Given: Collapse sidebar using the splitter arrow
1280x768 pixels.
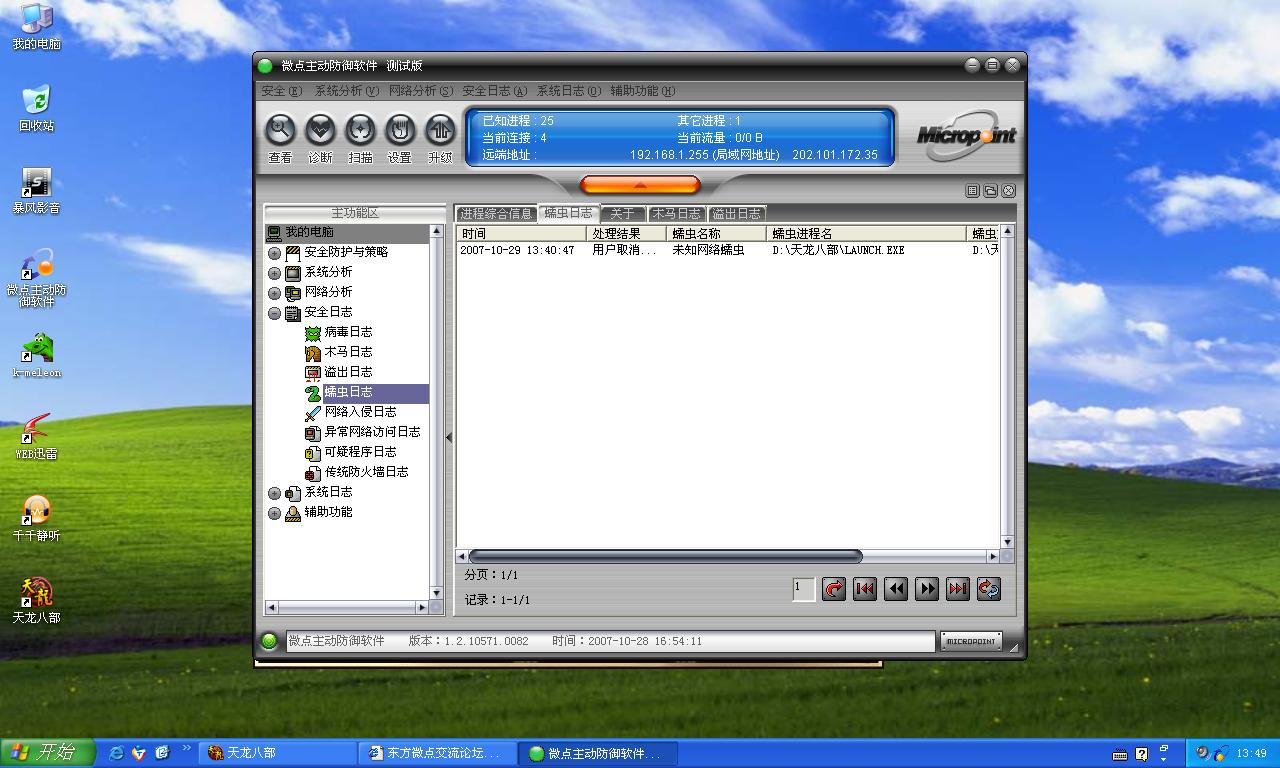Looking at the screenshot, I should pos(449,437).
